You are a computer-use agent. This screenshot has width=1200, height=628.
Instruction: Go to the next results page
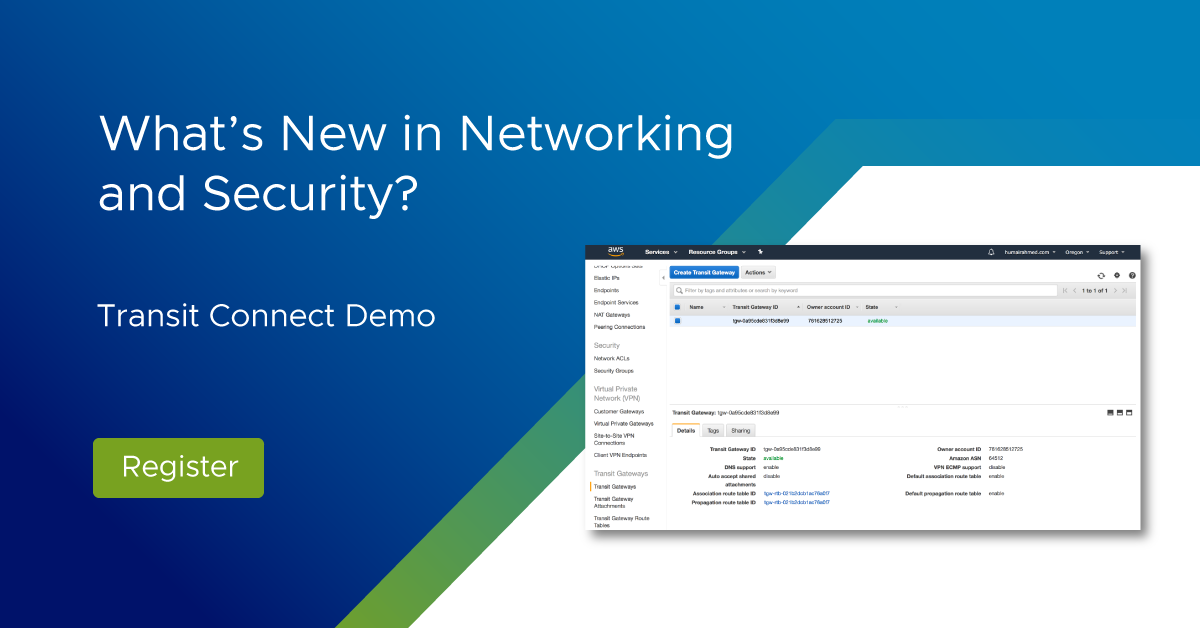tap(1115, 290)
